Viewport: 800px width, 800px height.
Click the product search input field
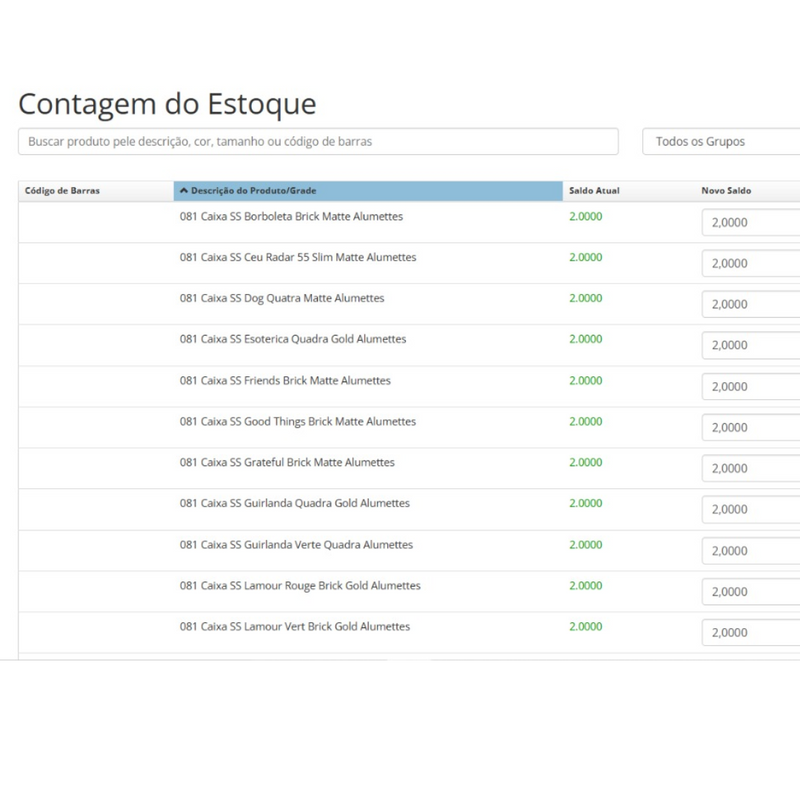[318, 142]
